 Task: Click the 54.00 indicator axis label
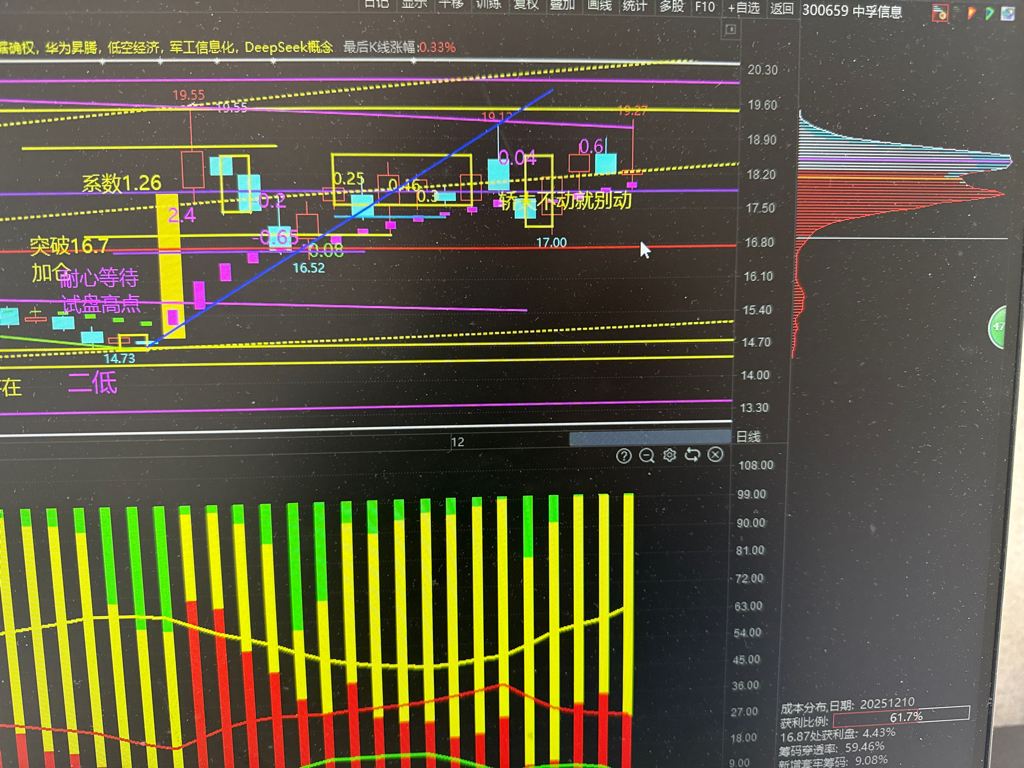pos(747,632)
